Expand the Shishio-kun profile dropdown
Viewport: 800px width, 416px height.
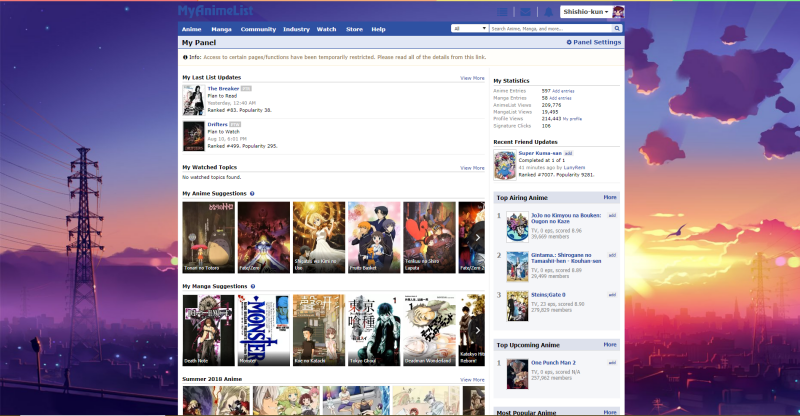tap(583, 12)
